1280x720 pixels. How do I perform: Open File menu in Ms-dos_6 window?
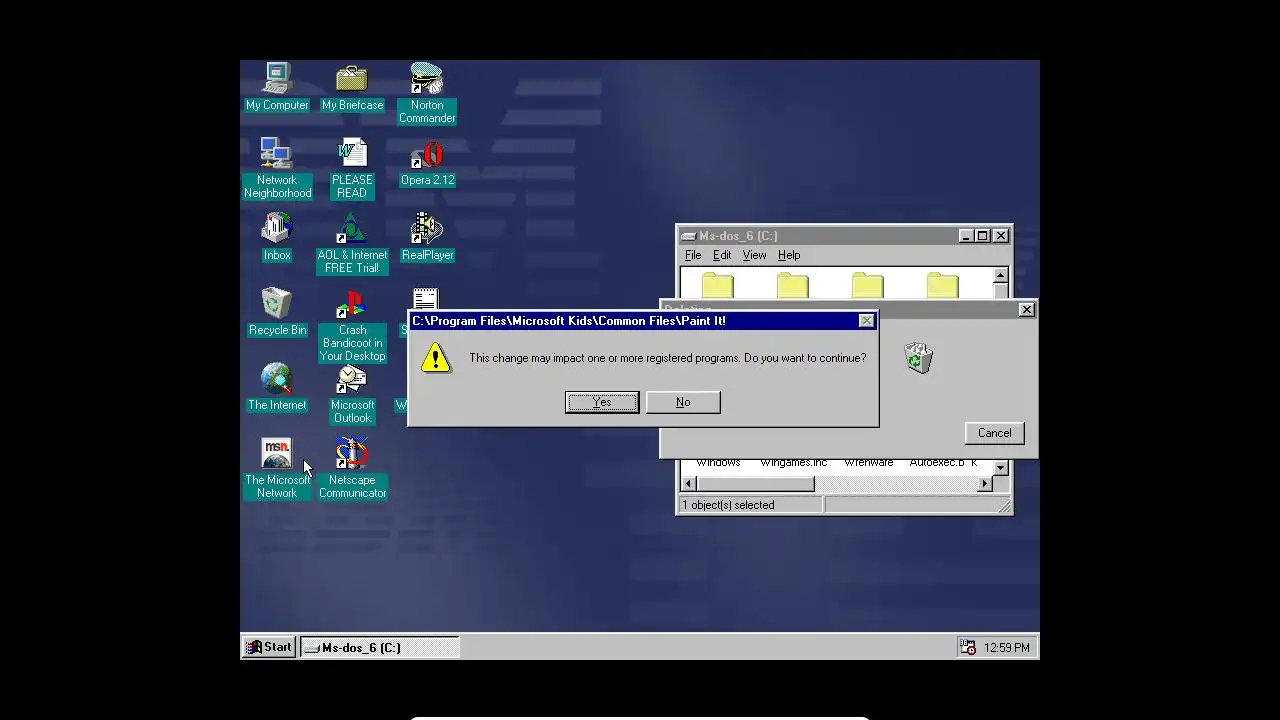pos(693,255)
